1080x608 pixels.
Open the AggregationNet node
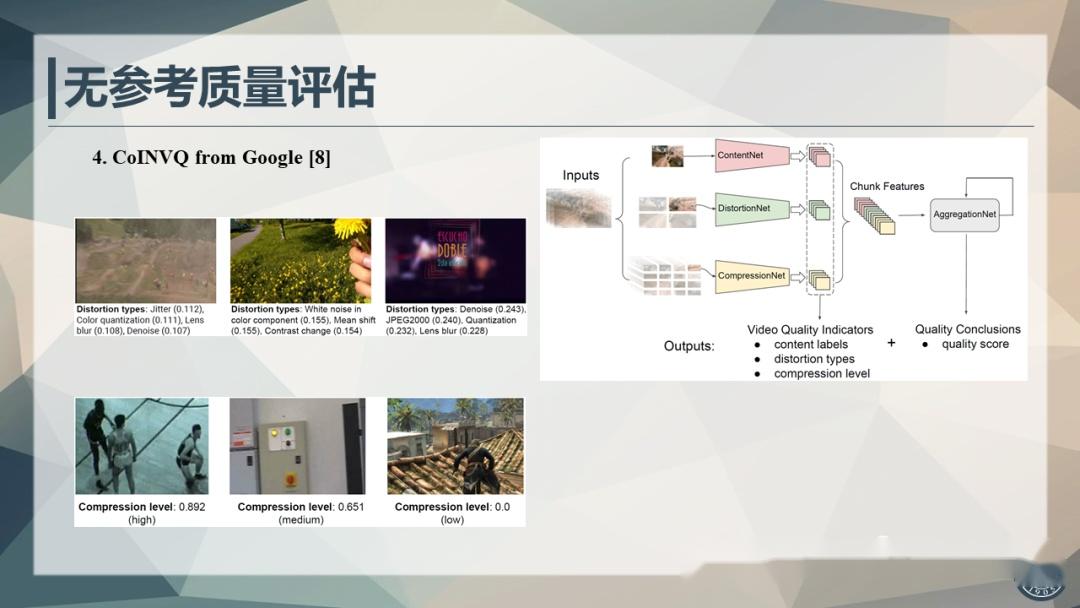point(964,214)
